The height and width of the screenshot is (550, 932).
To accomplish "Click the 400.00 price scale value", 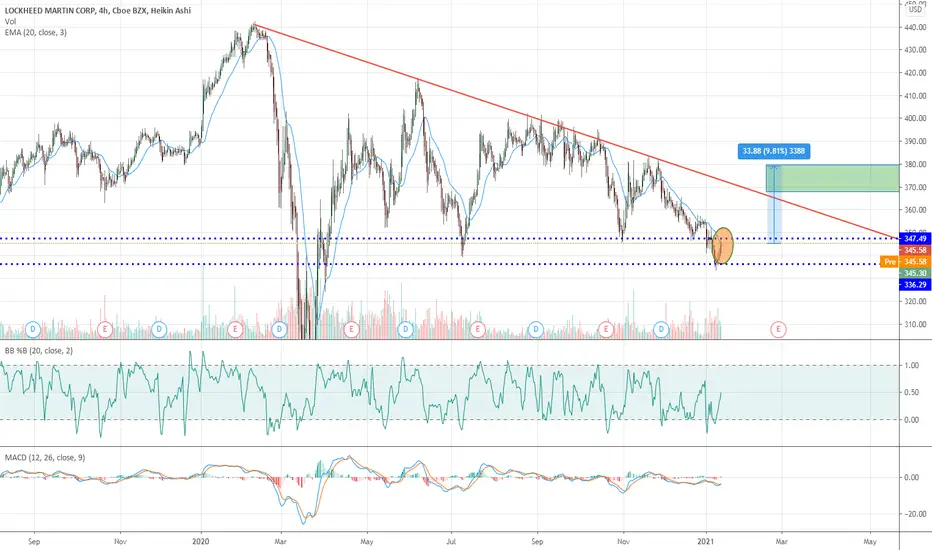I will [x=915, y=118].
